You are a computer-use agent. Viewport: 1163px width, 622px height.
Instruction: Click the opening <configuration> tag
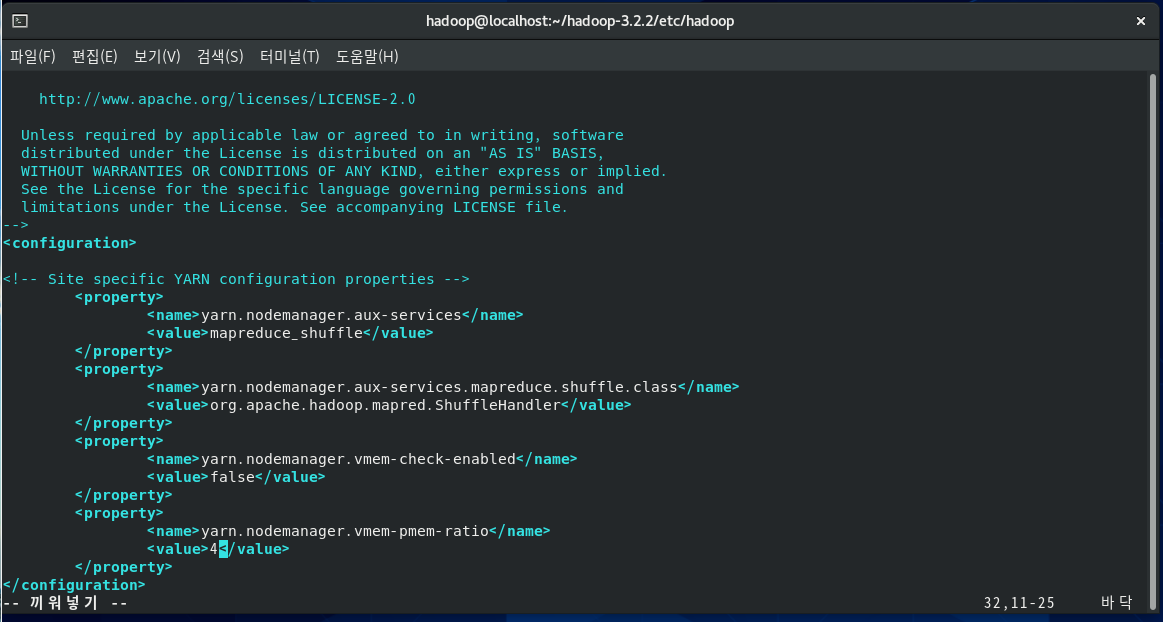click(x=70, y=243)
